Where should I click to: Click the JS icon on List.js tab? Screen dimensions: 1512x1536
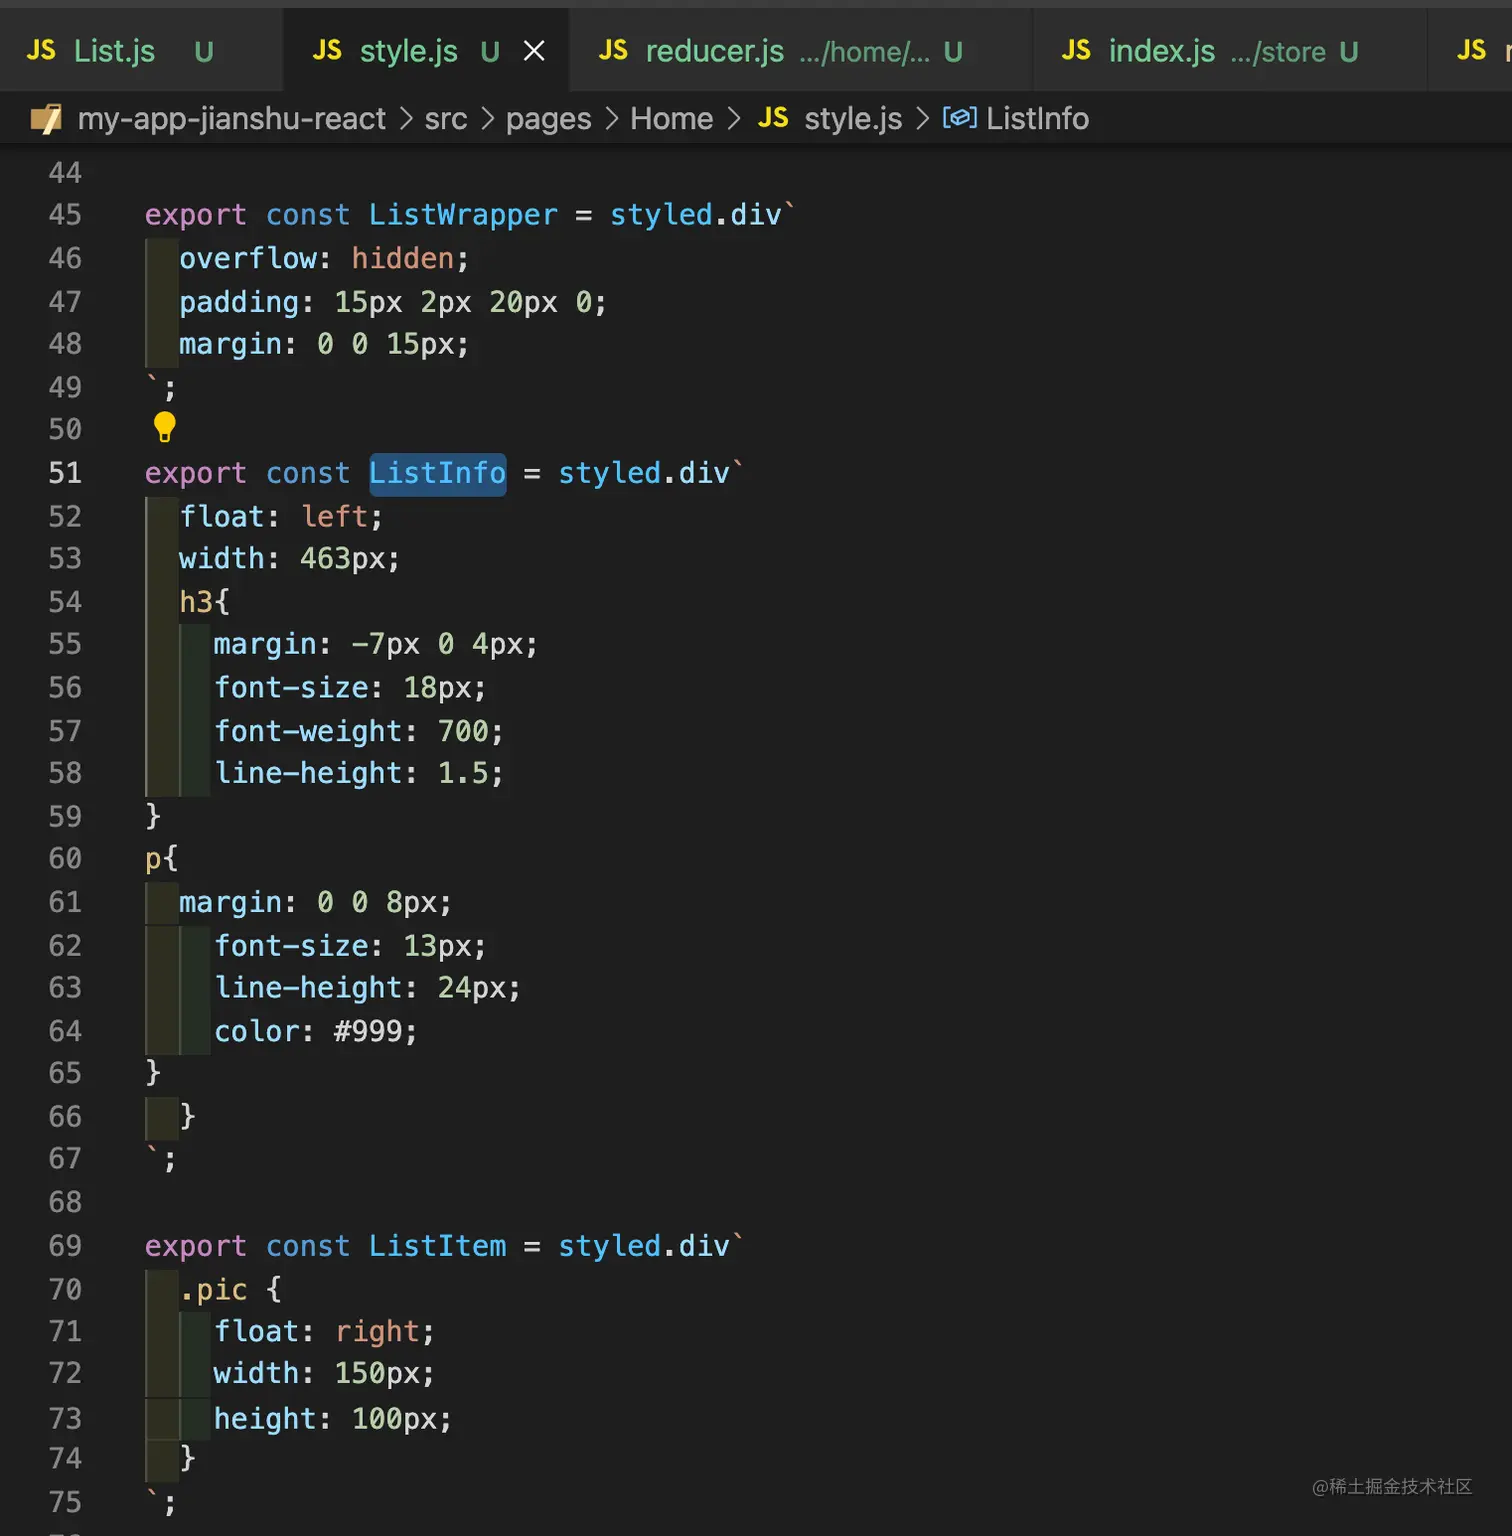click(x=41, y=50)
